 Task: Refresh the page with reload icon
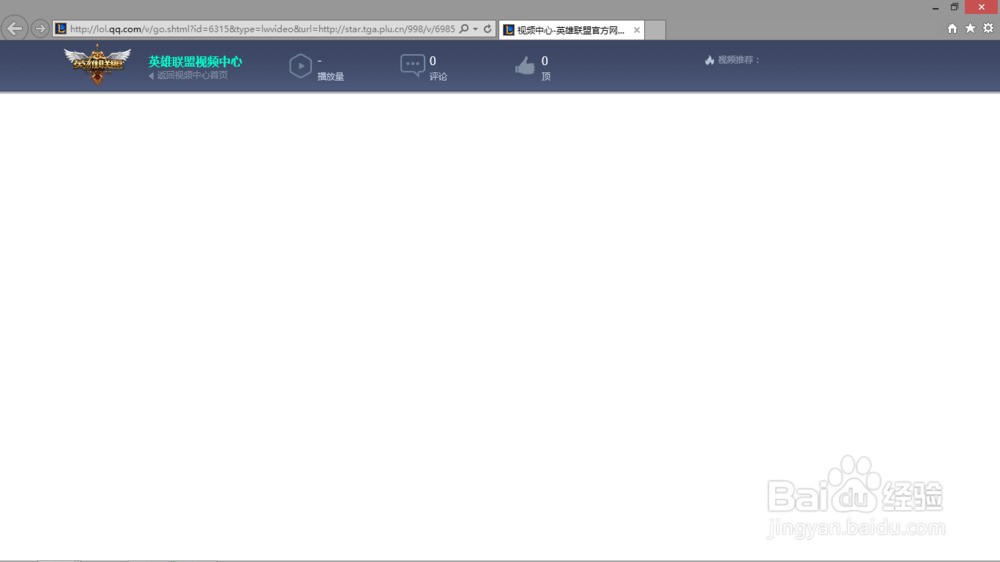[x=488, y=29]
